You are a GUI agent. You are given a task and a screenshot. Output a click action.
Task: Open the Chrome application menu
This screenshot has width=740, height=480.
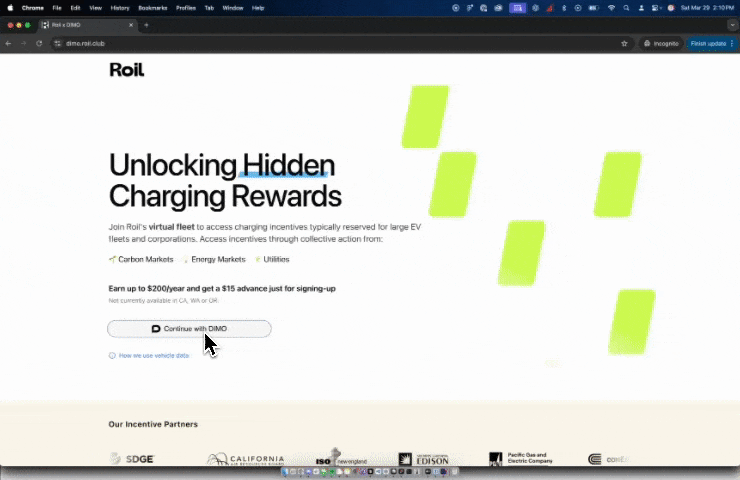click(x=33, y=8)
